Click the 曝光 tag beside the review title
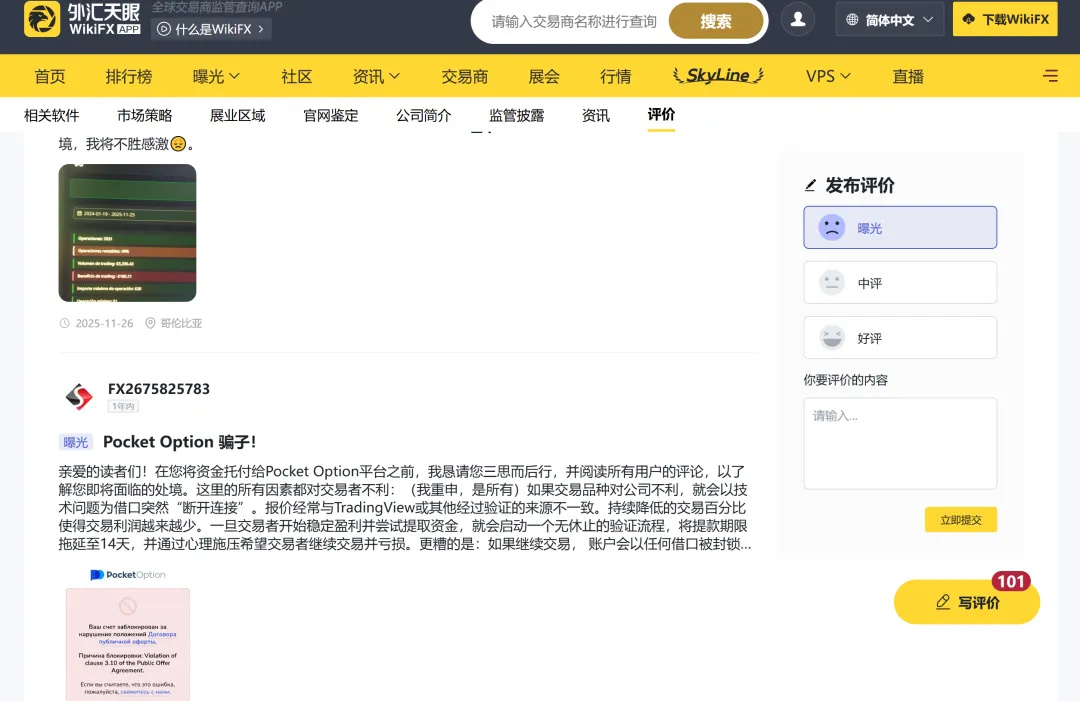This screenshot has width=1080, height=701. click(76, 442)
